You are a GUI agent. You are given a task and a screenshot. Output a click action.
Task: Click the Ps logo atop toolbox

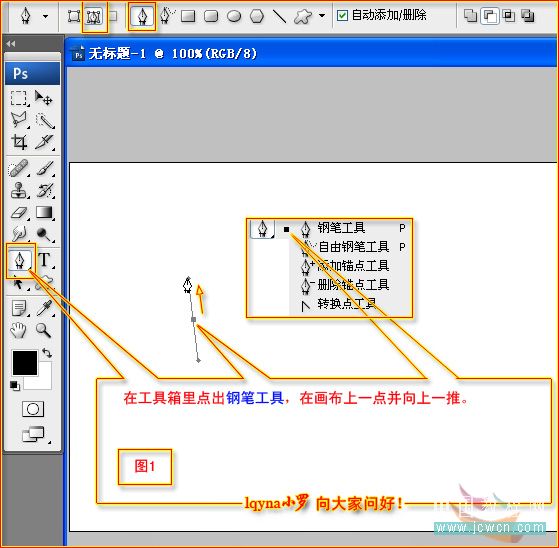(x=32, y=73)
